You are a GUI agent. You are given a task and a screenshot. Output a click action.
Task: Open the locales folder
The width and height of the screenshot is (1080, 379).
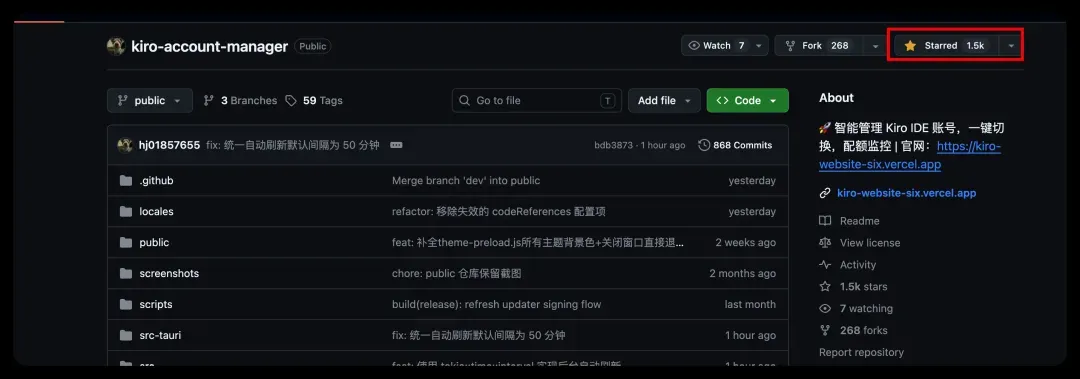(156, 212)
